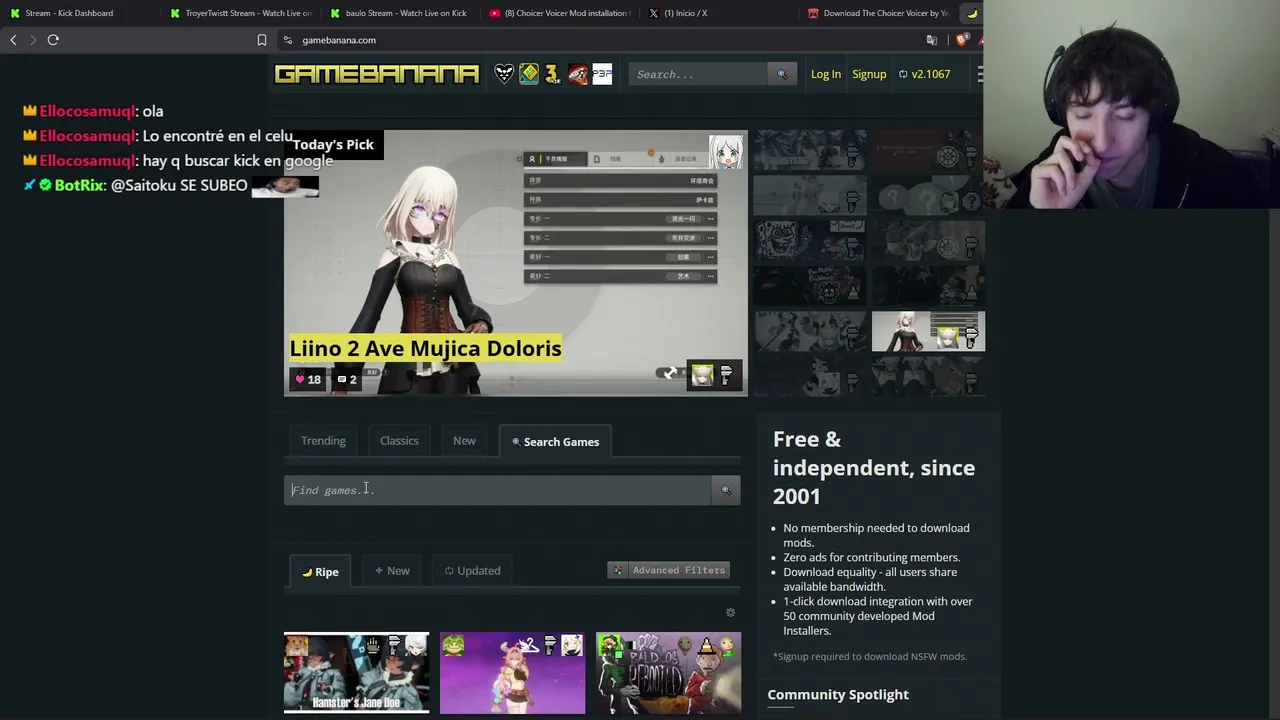The image size is (1280, 720).
Task: Go back using the browser back arrow
Action: 13,40
